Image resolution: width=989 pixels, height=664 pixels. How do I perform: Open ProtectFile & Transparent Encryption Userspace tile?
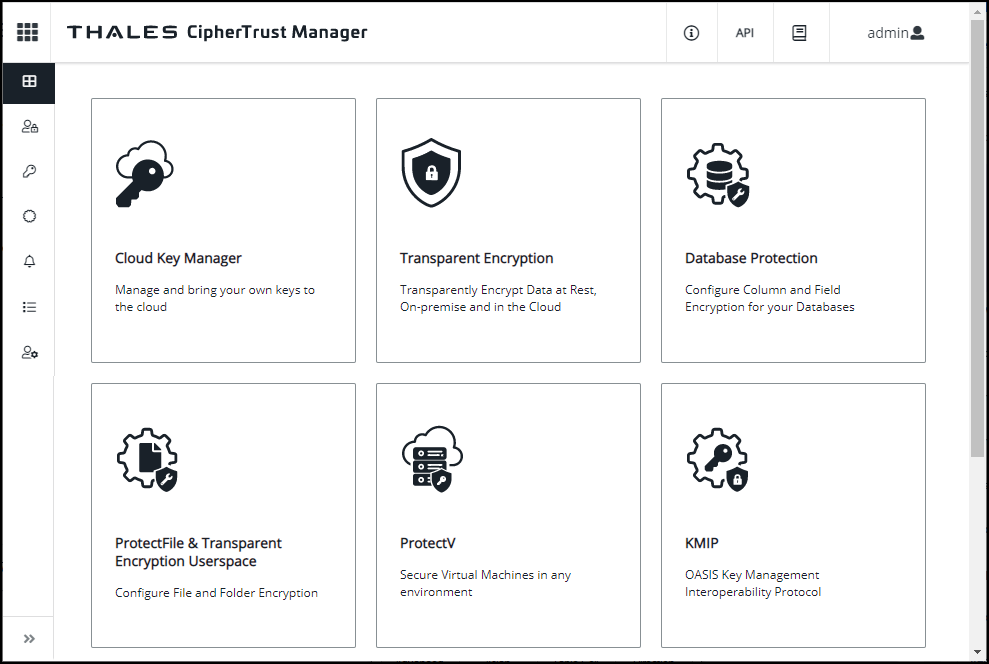click(x=223, y=515)
